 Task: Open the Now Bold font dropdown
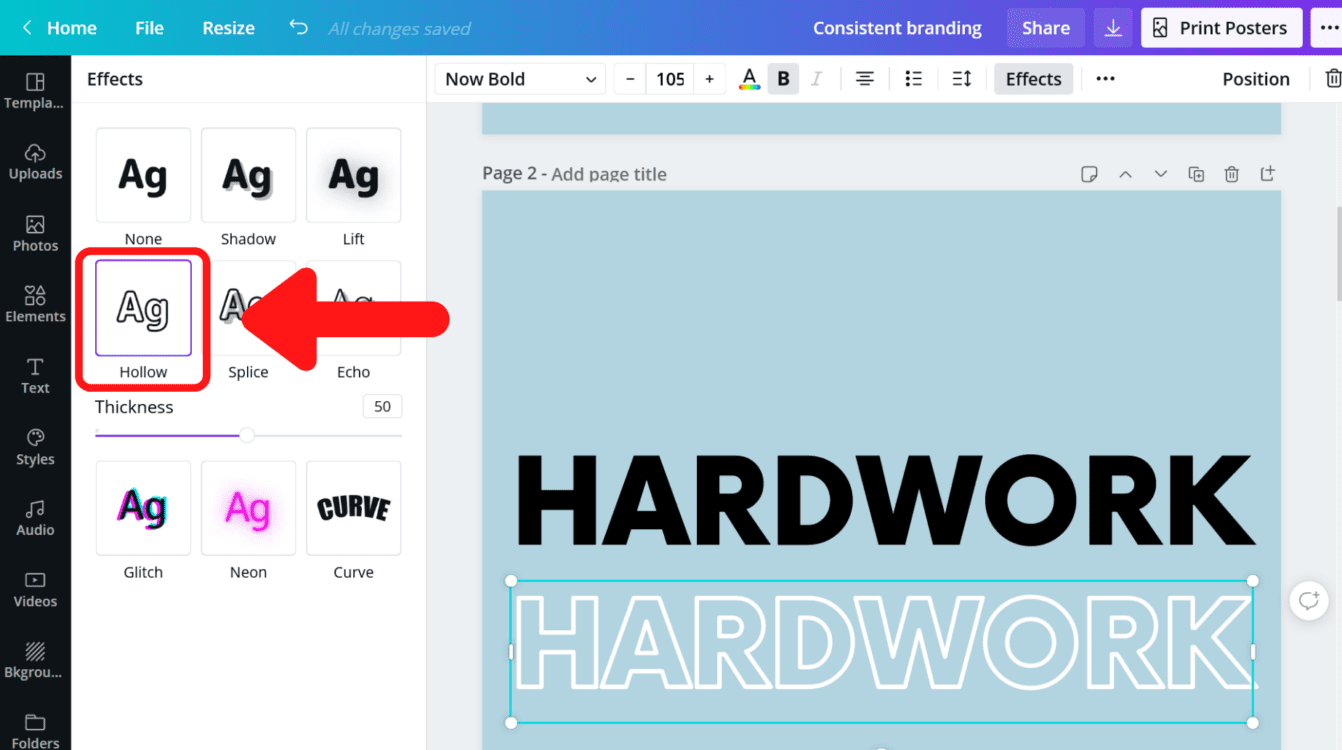(x=519, y=78)
